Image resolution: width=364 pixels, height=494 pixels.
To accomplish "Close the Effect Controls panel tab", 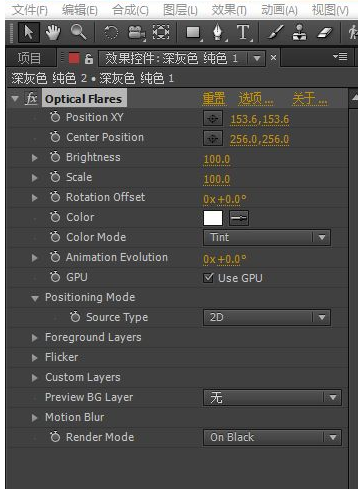I will pos(273,58).
